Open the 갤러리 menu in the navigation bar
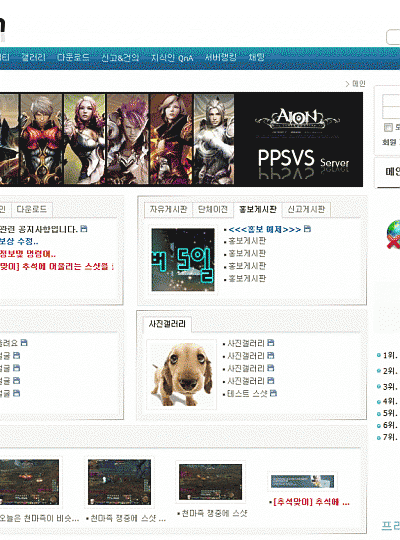The height and width of the screenshot is (540, 400). click(33, 57)
